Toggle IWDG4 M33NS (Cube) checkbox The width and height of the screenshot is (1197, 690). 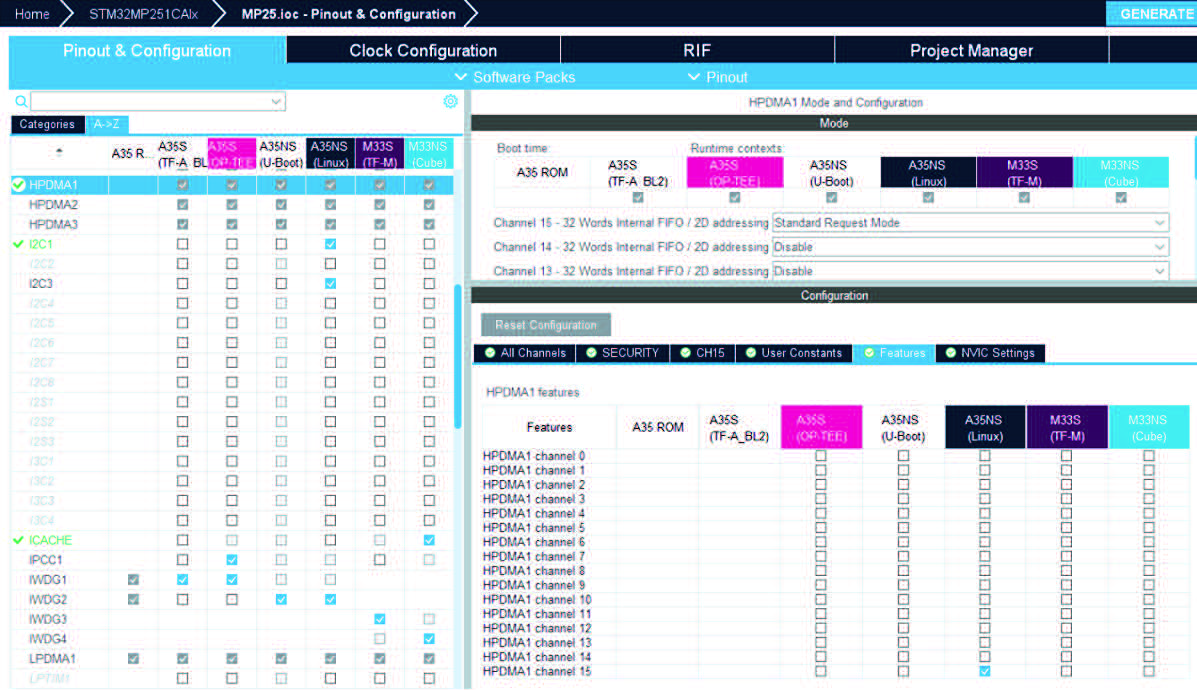tap(429, 639)
